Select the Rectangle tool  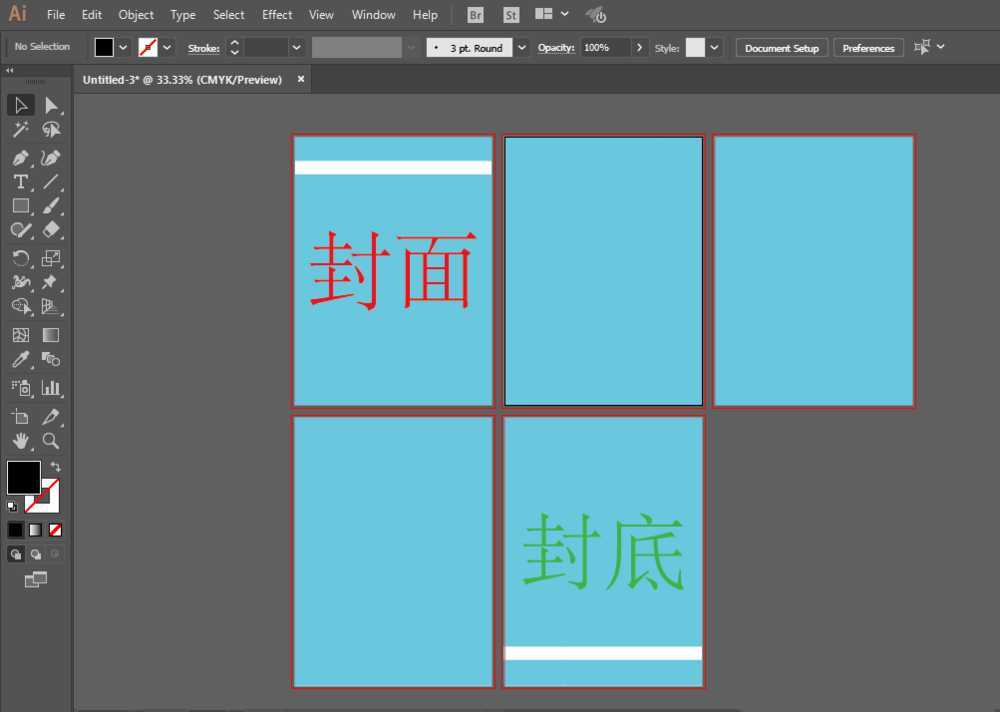21,206
